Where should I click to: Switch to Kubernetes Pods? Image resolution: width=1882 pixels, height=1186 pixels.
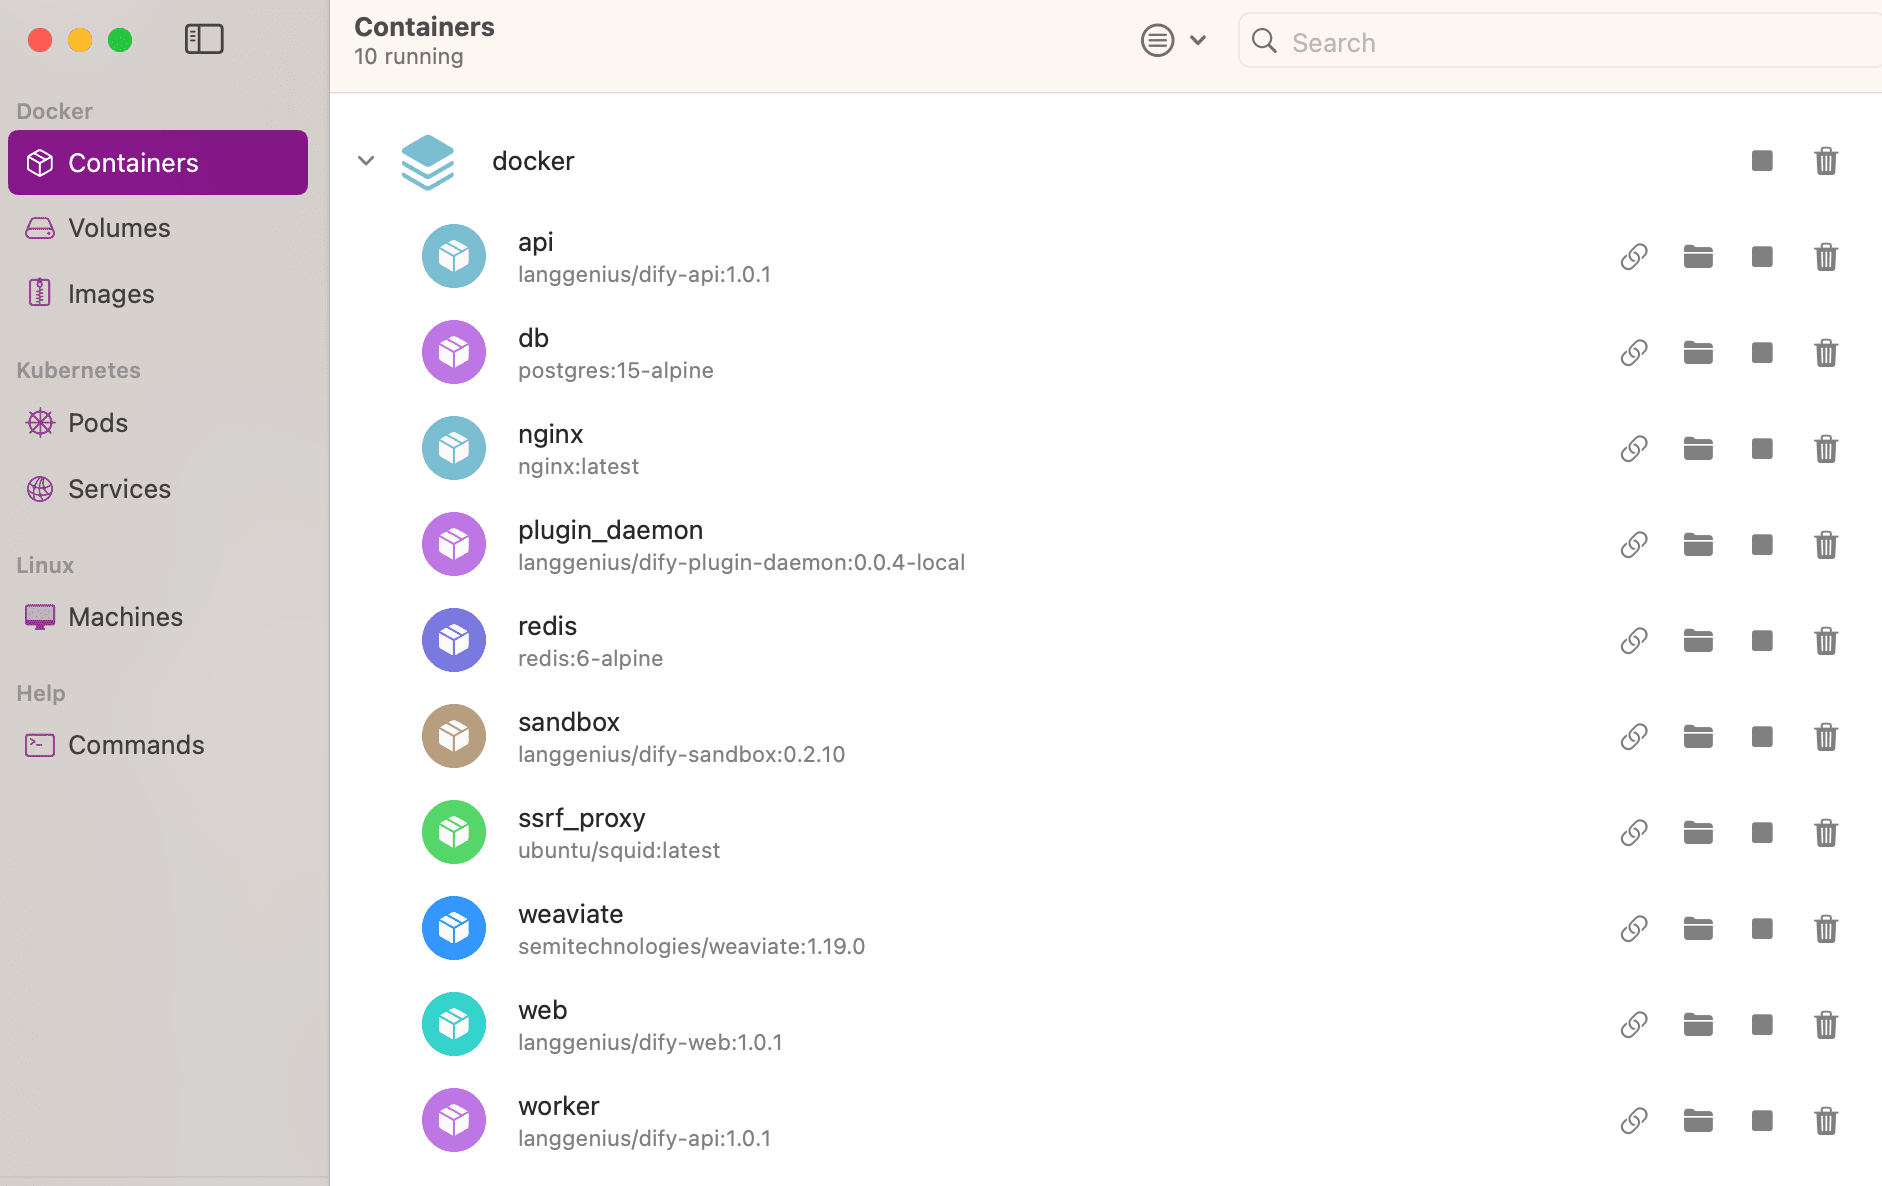[x=158, y=423]
